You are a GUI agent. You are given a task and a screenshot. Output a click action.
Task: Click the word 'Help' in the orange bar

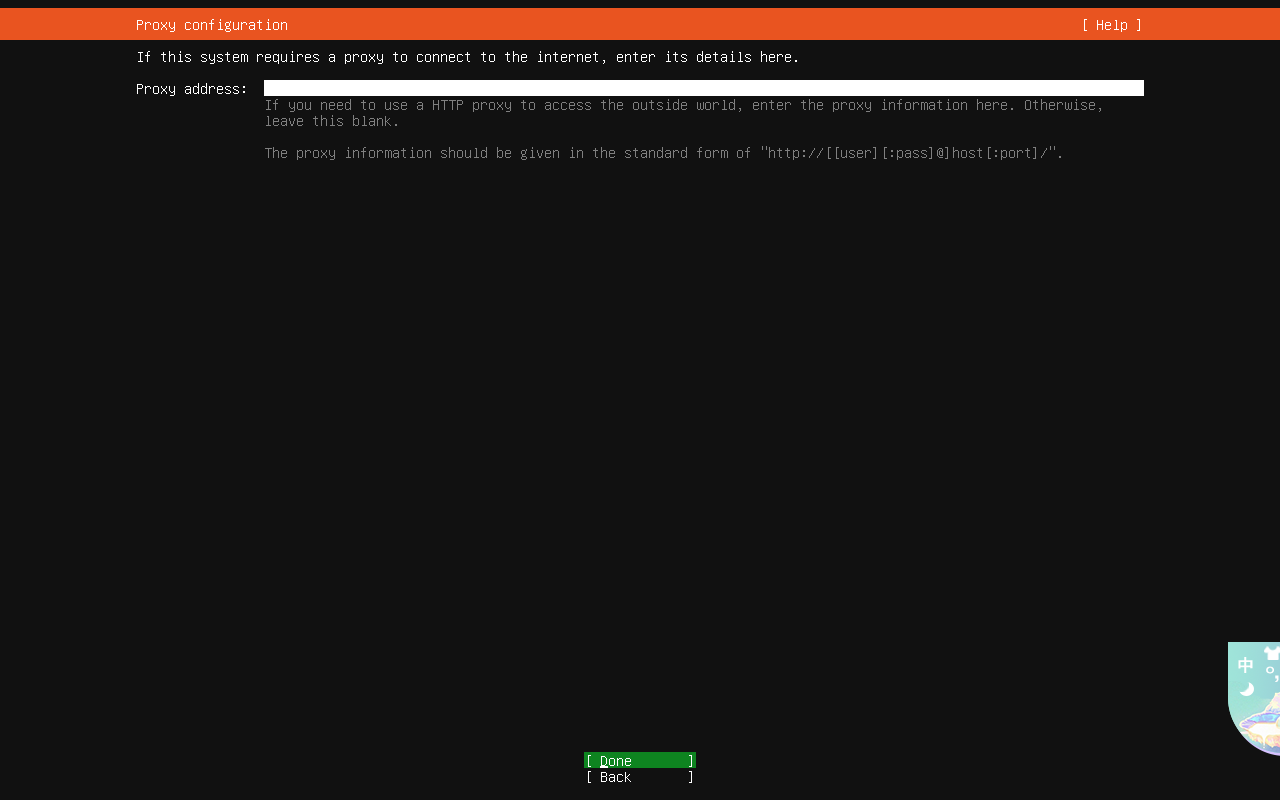[x=1111, y=25]
